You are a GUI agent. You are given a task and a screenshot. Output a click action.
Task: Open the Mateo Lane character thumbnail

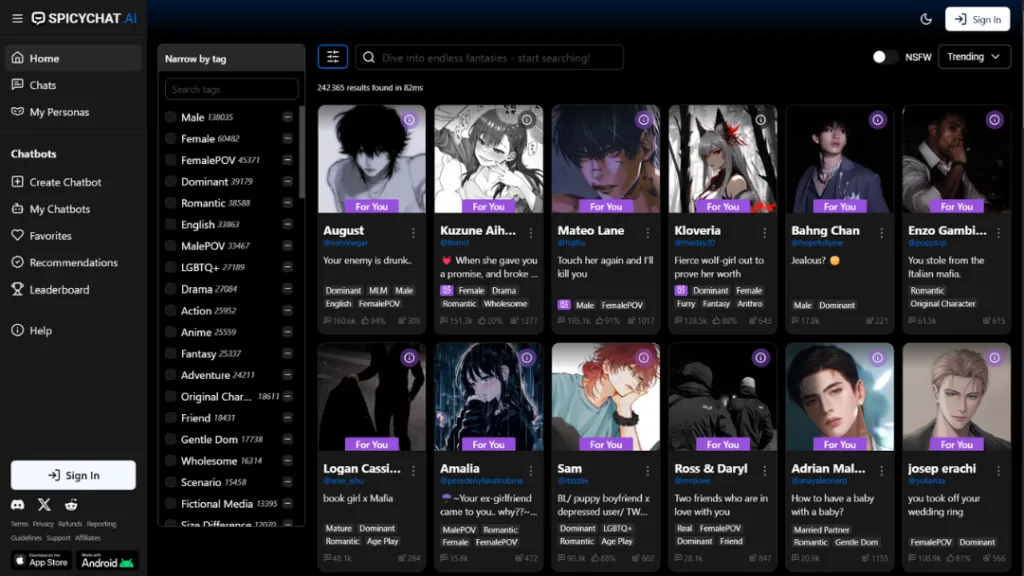tap(605, 159)
